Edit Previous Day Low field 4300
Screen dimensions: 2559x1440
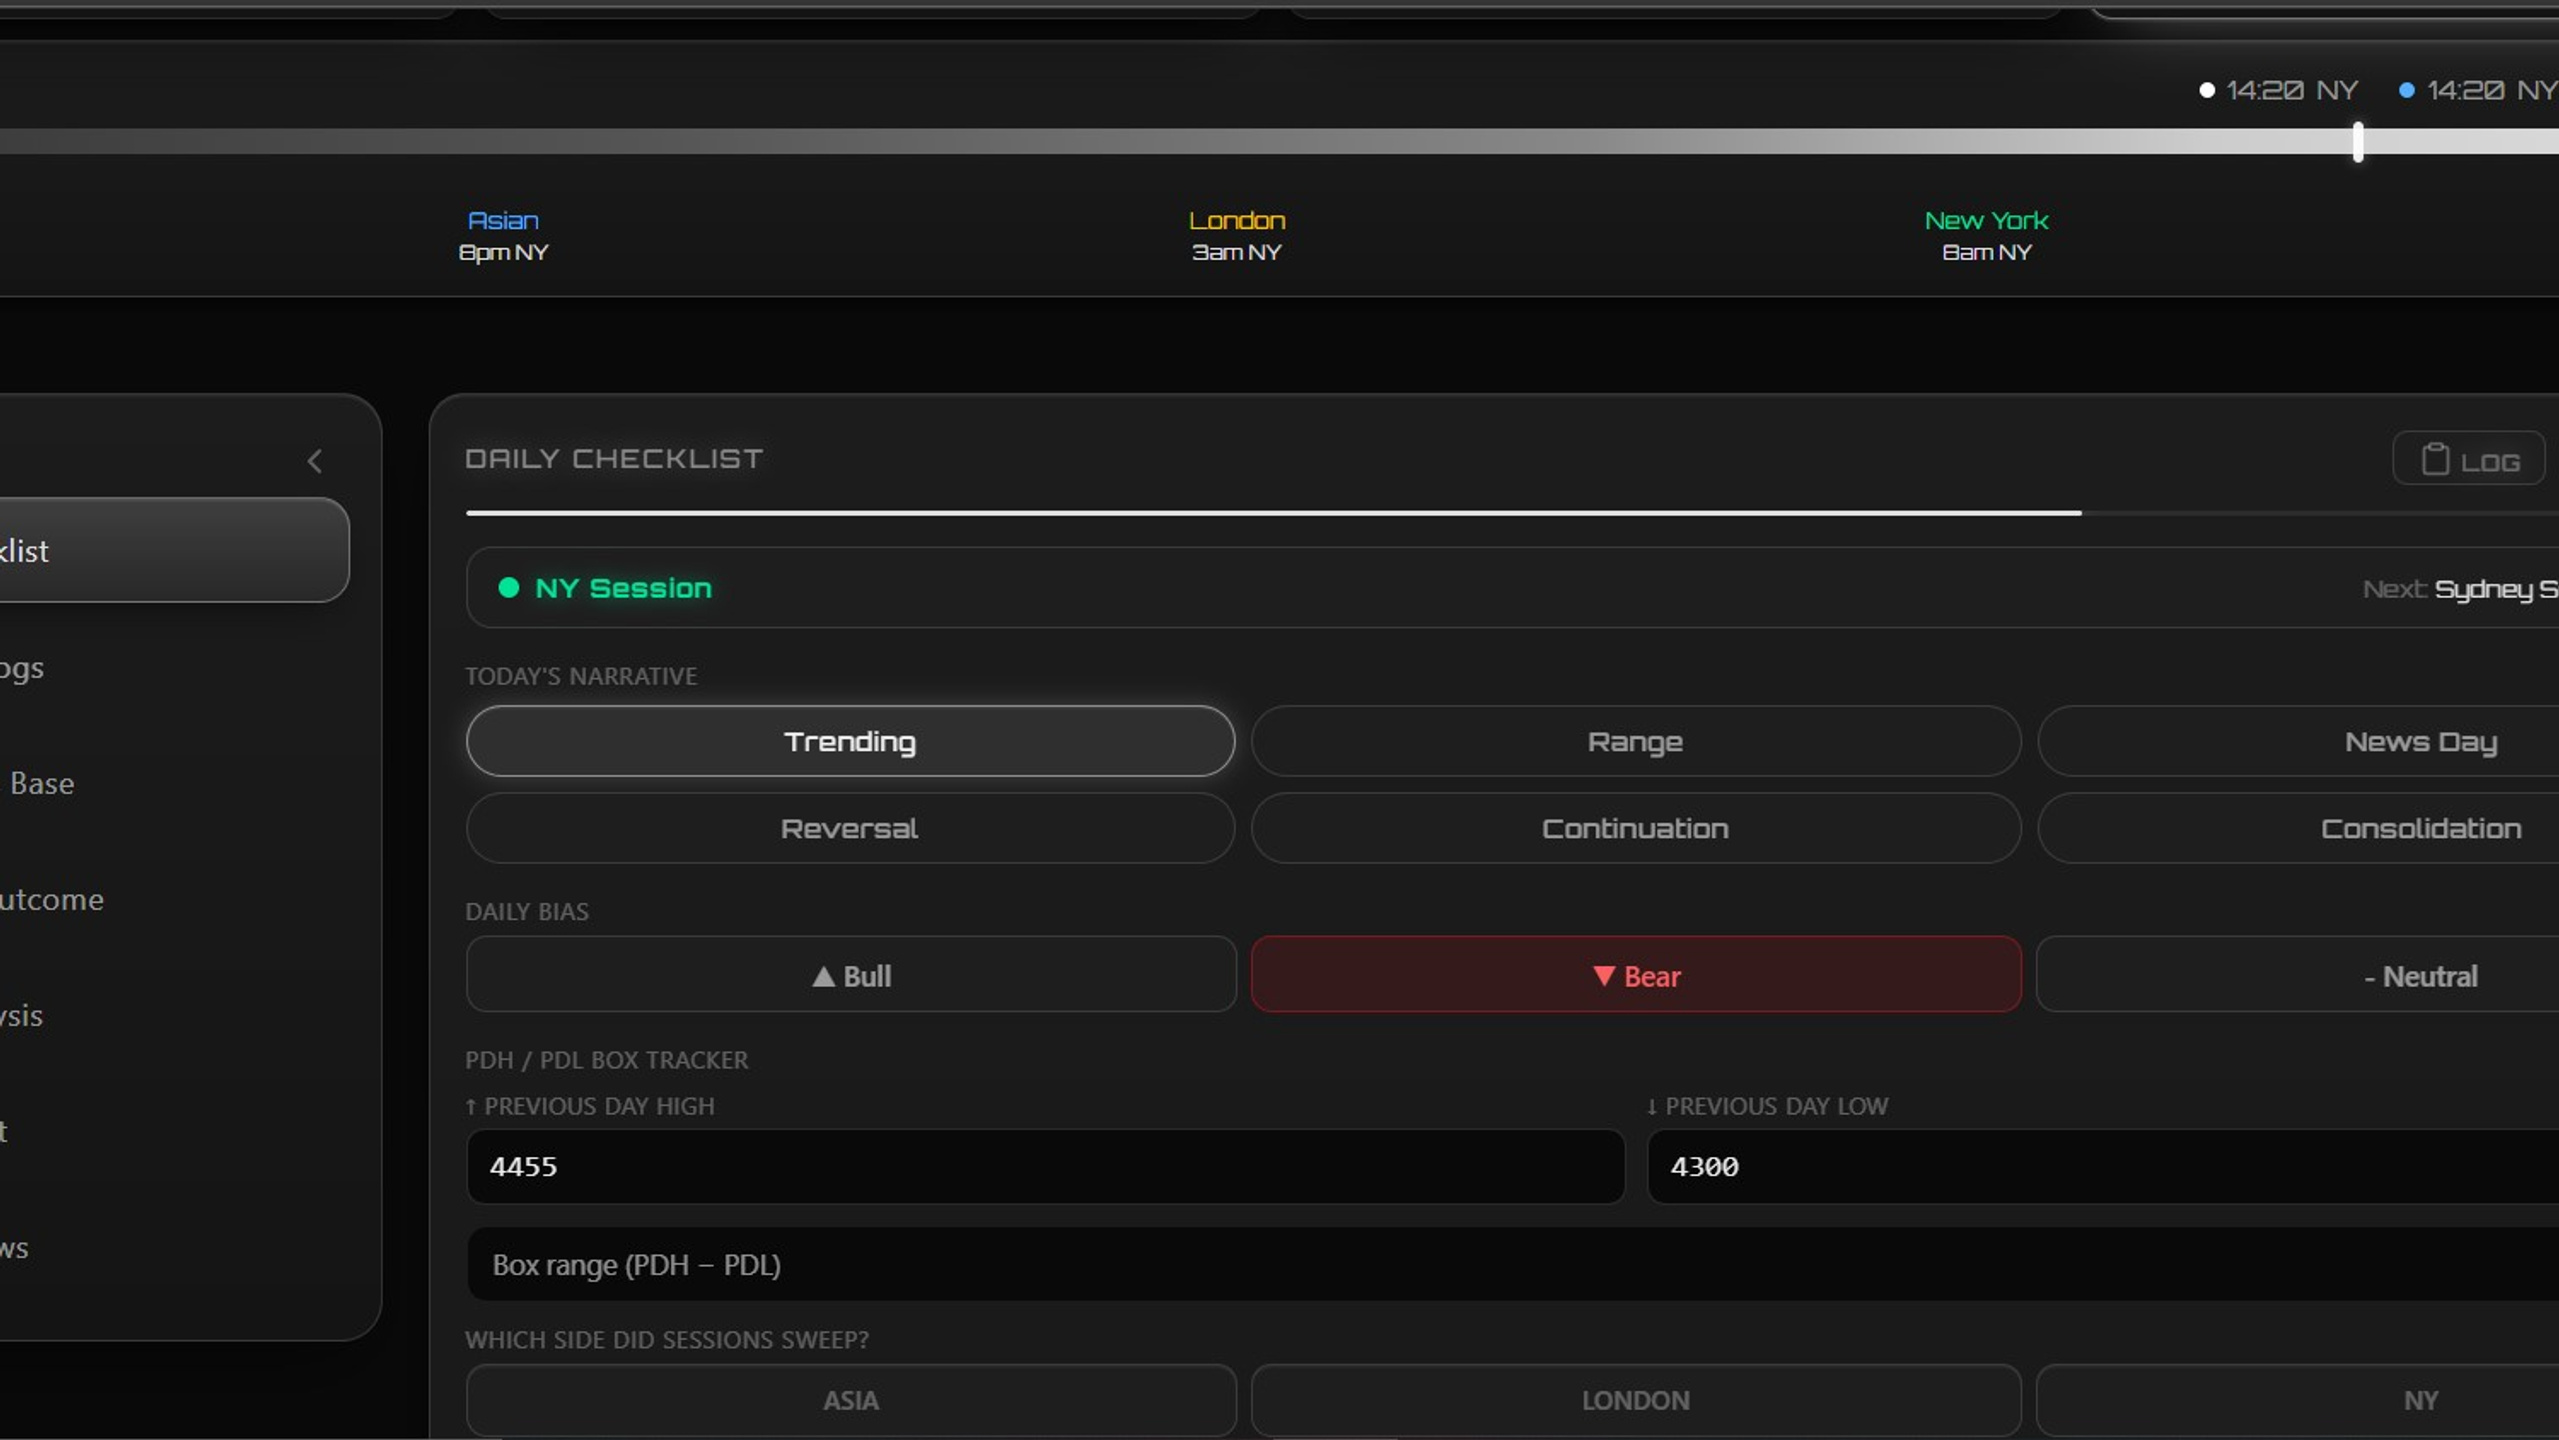click(x=2103, y=1166)
